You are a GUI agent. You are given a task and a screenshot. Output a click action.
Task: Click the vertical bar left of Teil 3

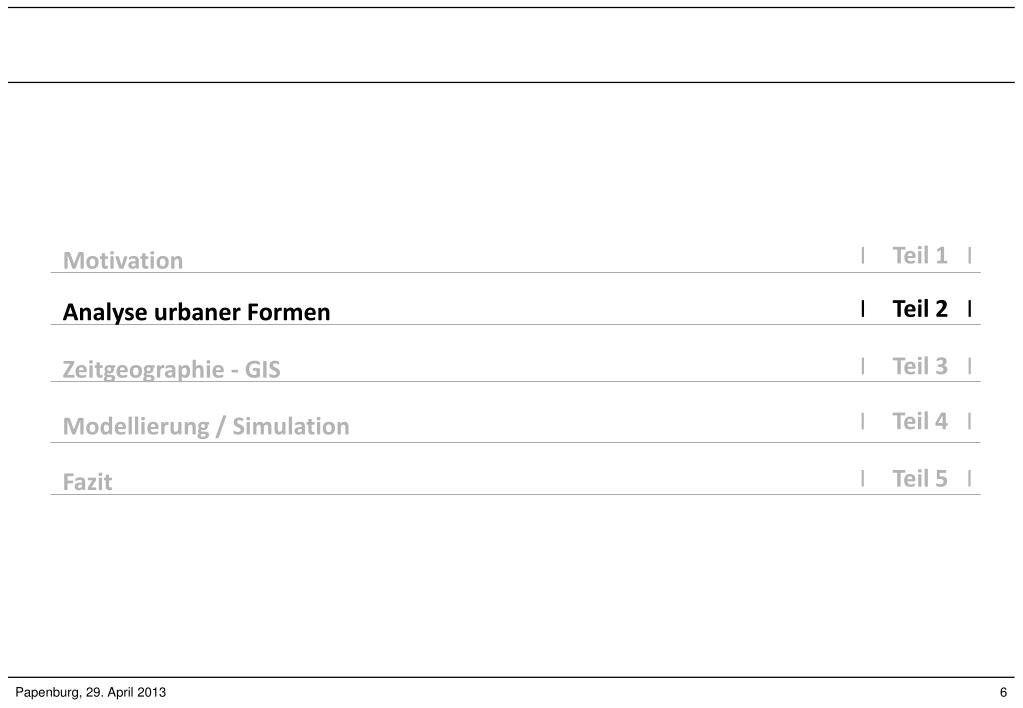click(x=862, y=366)
